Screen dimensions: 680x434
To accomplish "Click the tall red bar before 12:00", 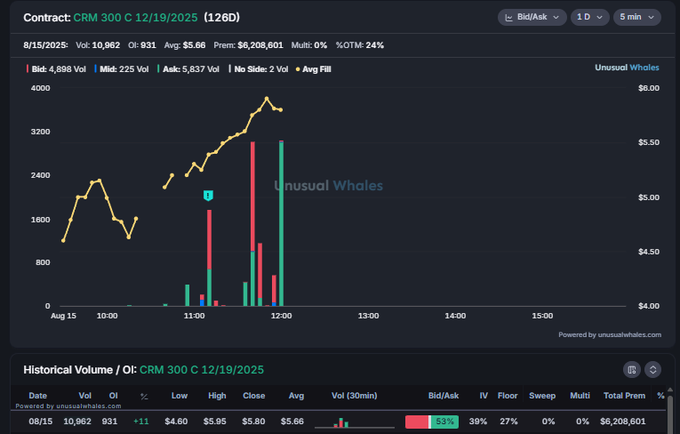I will (253, 196).
